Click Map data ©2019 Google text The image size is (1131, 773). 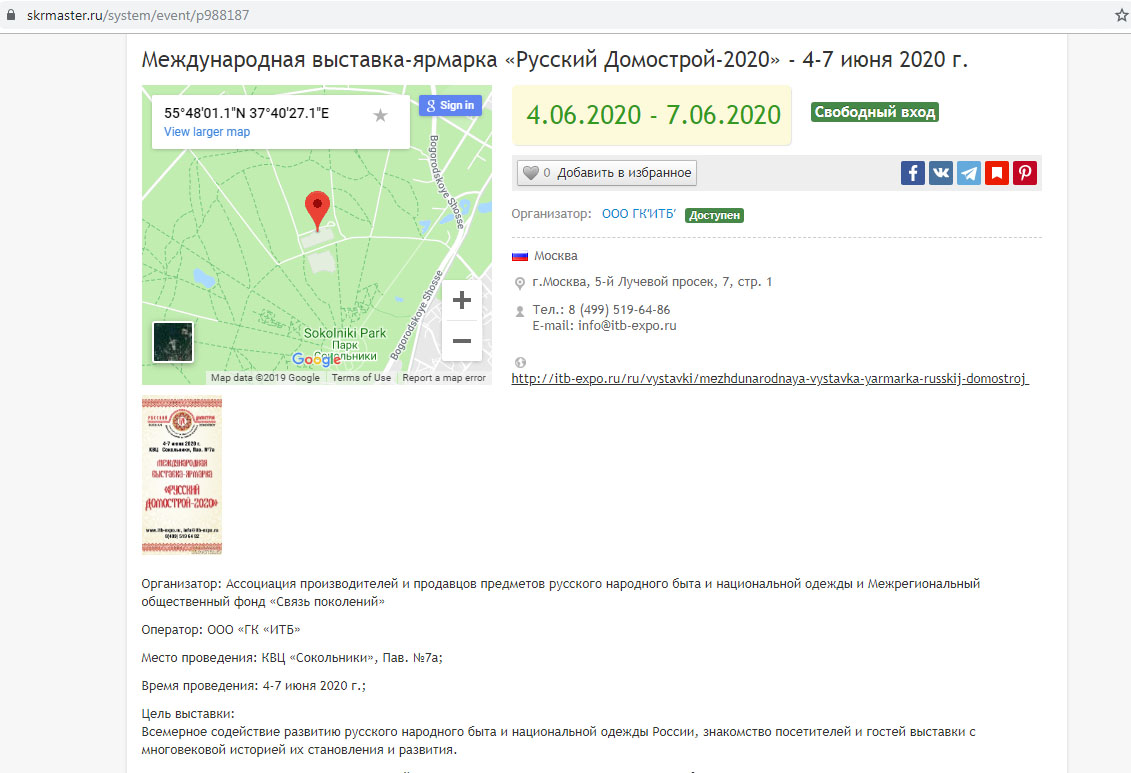click(x=265, y=377)
